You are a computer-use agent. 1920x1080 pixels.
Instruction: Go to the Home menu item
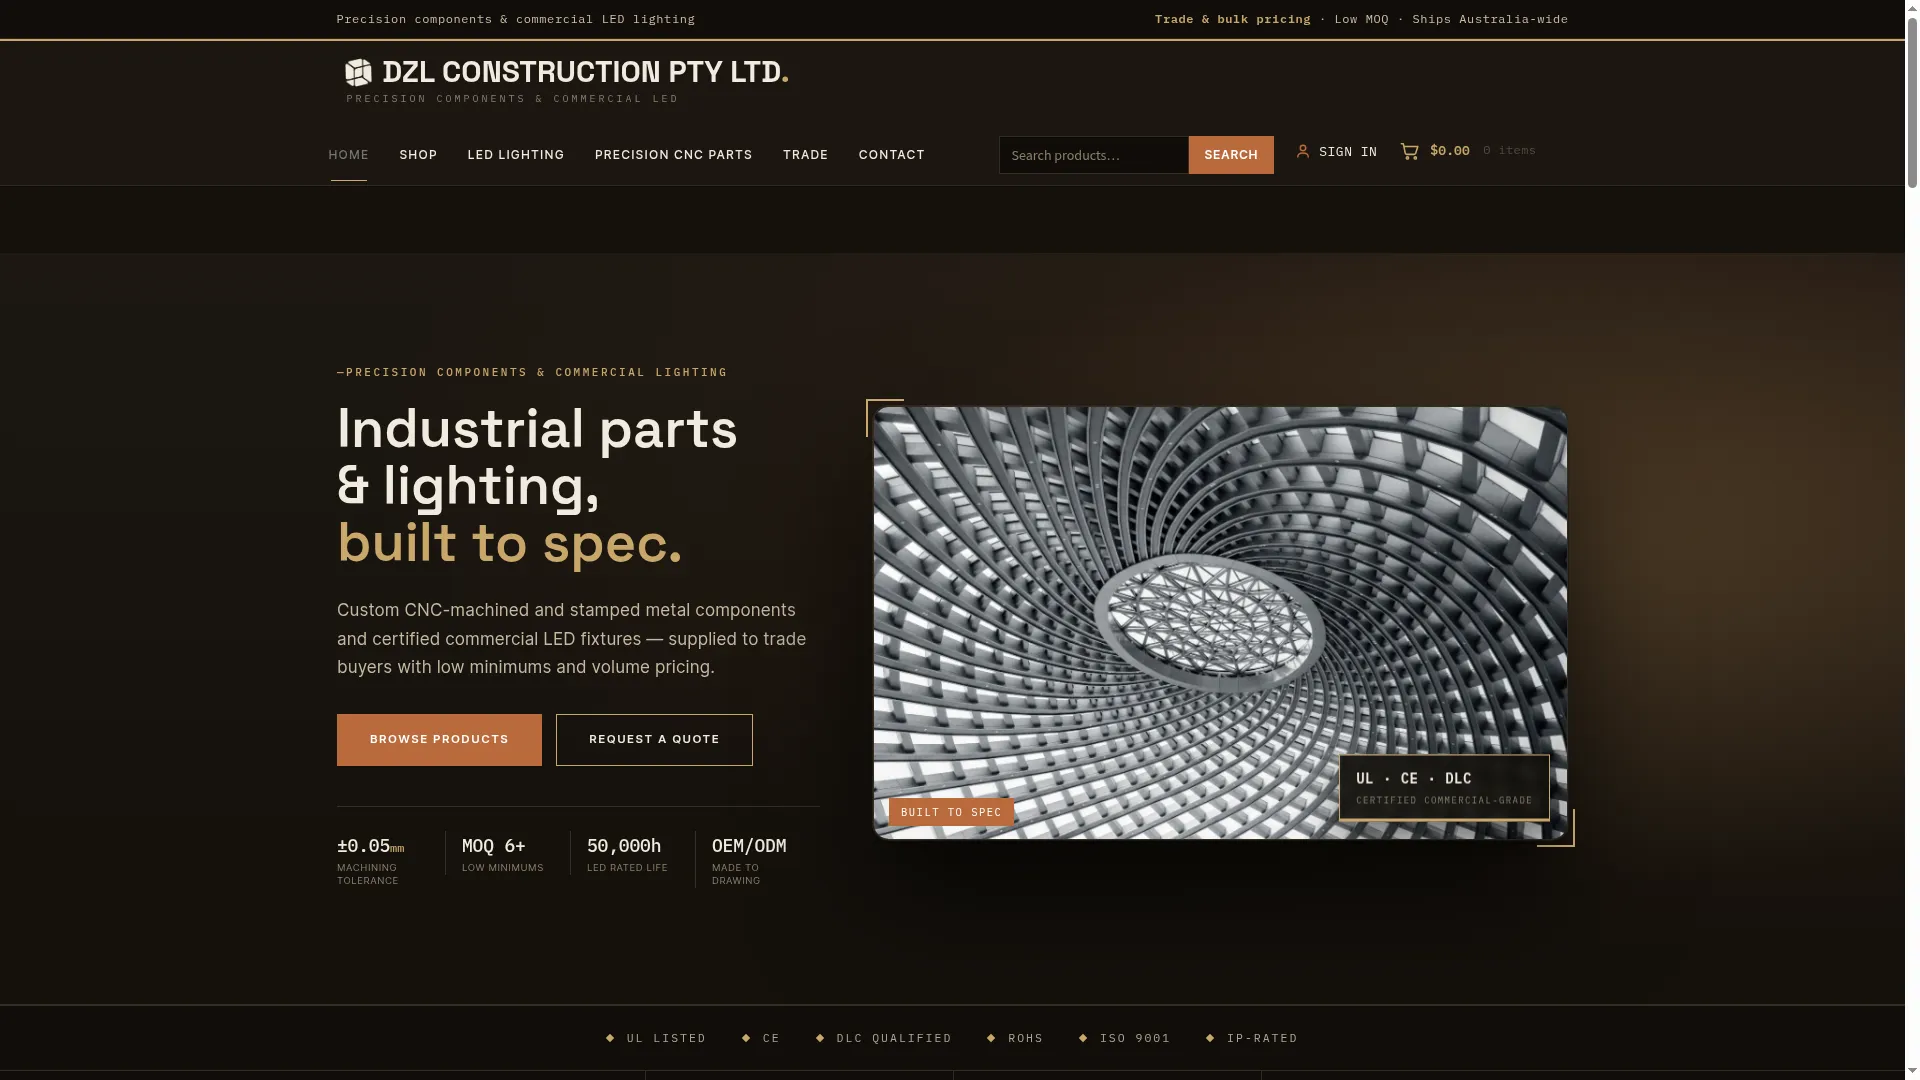click(348, 154)
